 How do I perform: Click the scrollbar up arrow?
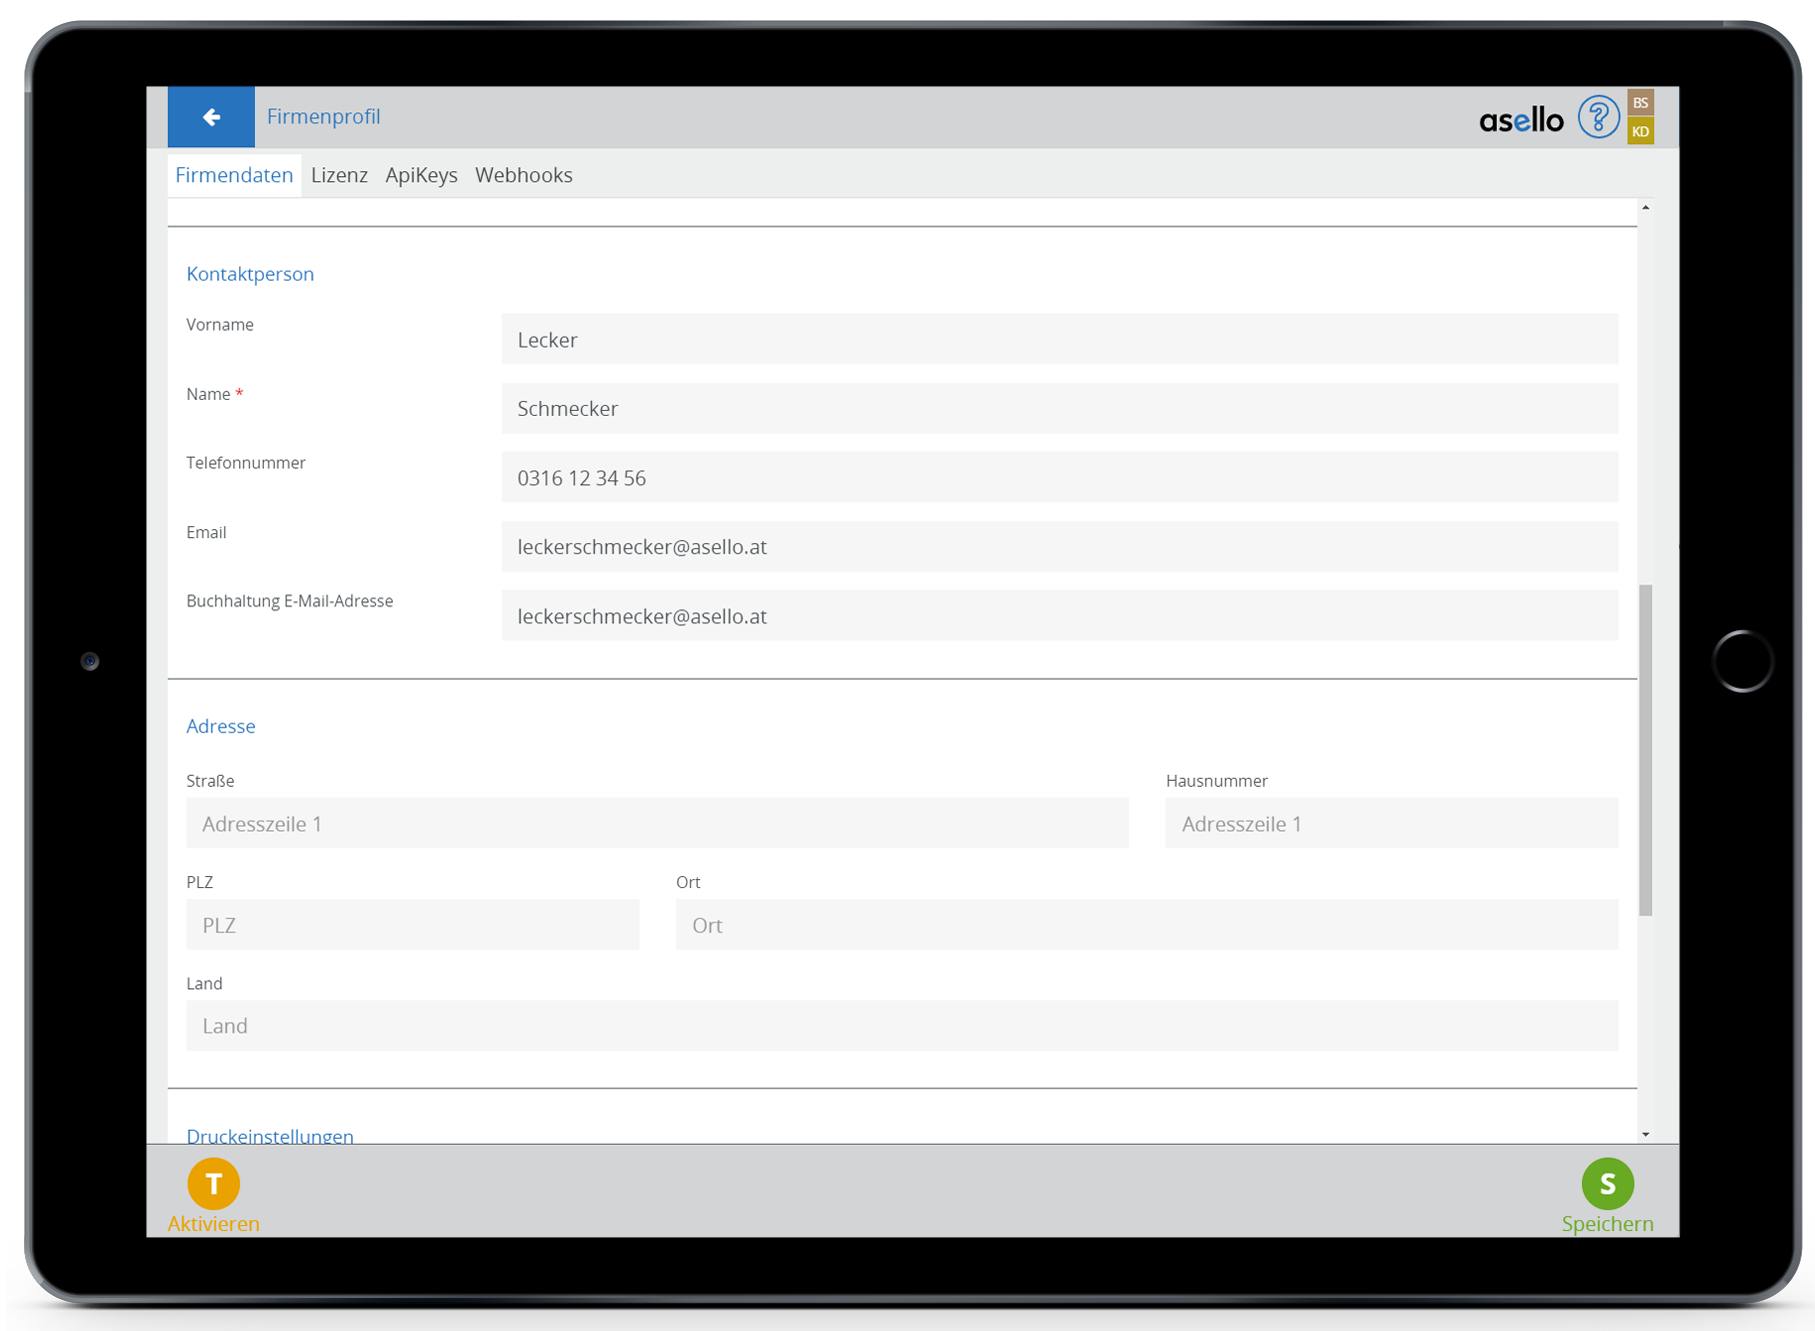point(1645,207)
